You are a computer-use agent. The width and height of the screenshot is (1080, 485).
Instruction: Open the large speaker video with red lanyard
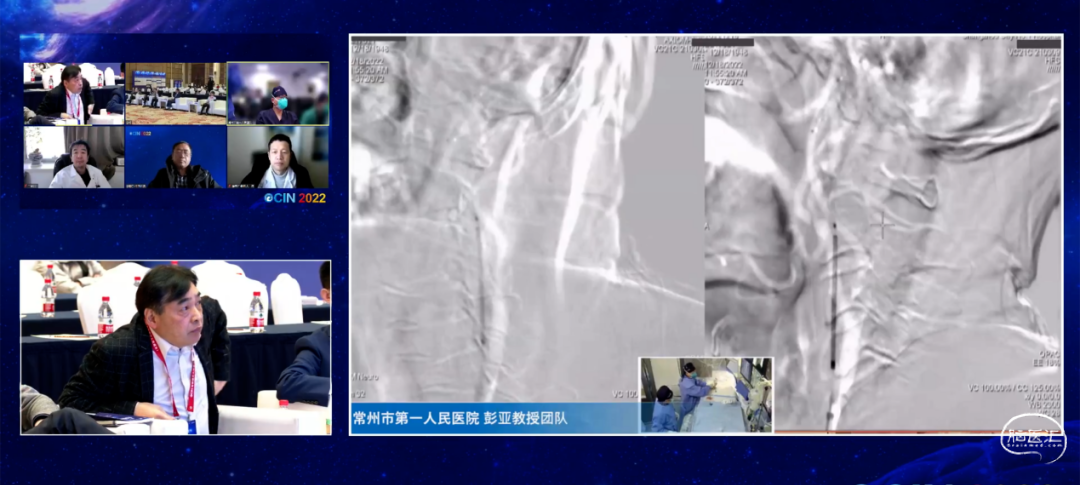pyautogui.click(x=176, y=347)
